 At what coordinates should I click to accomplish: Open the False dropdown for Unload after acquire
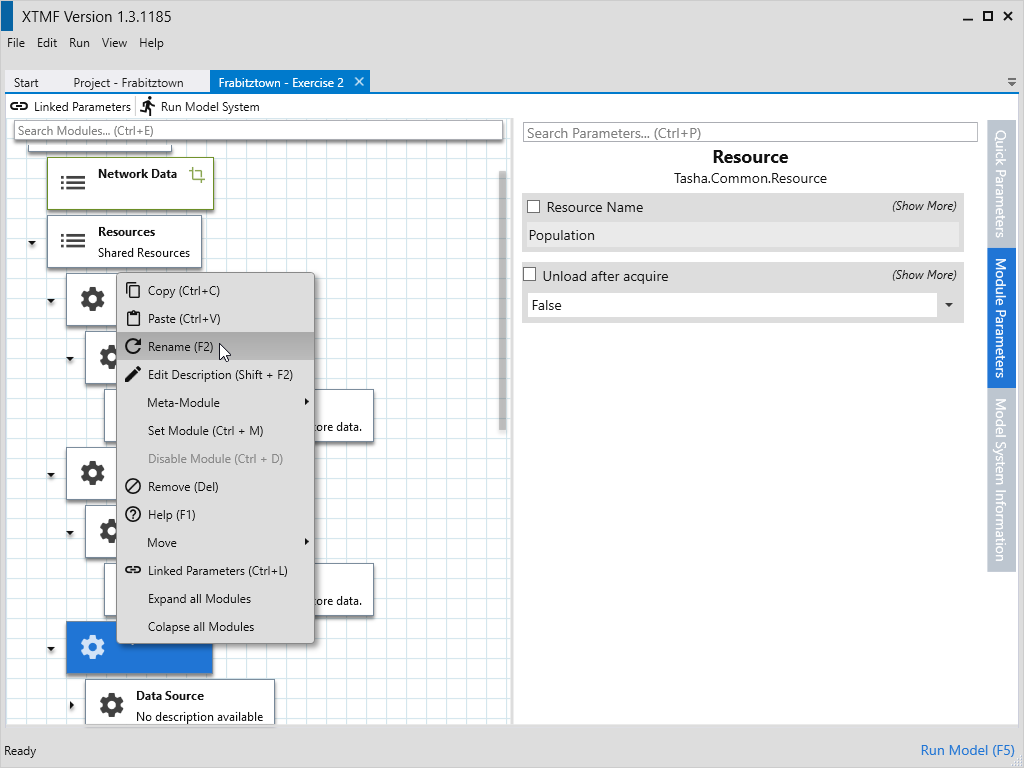pos(948,305)
